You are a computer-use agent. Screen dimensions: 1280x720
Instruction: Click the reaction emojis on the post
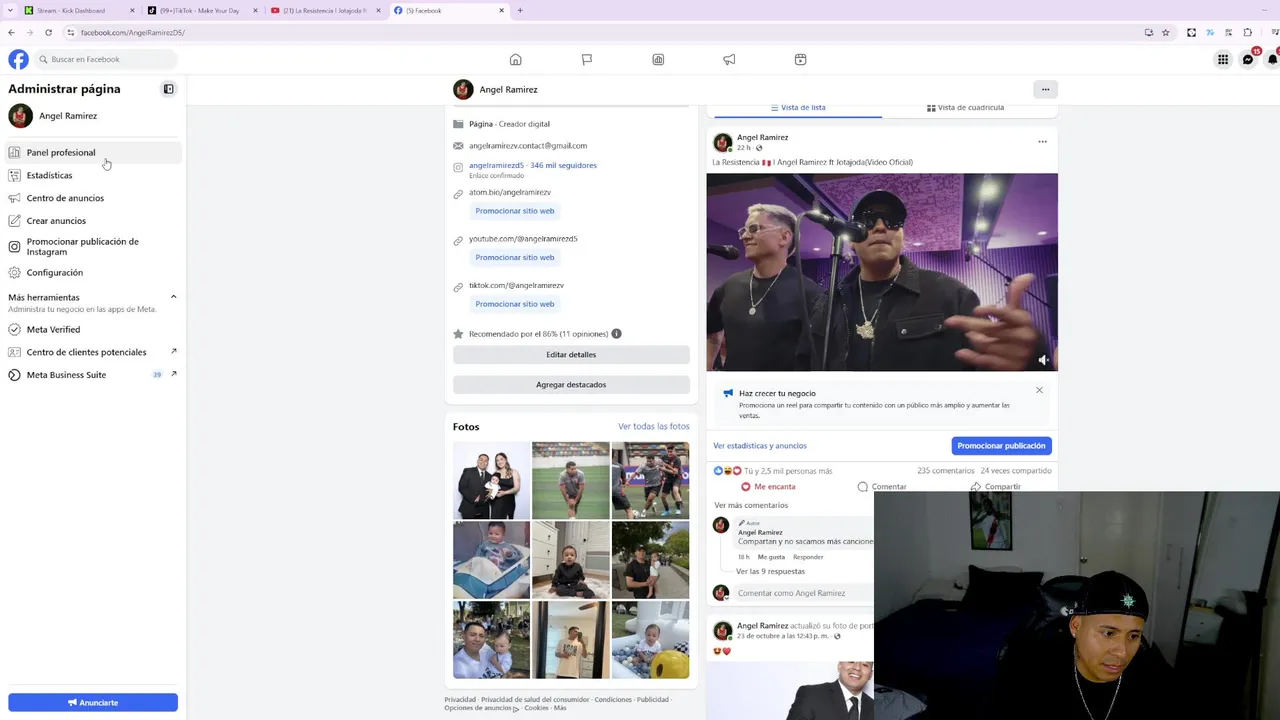click(x=727, y=471)
